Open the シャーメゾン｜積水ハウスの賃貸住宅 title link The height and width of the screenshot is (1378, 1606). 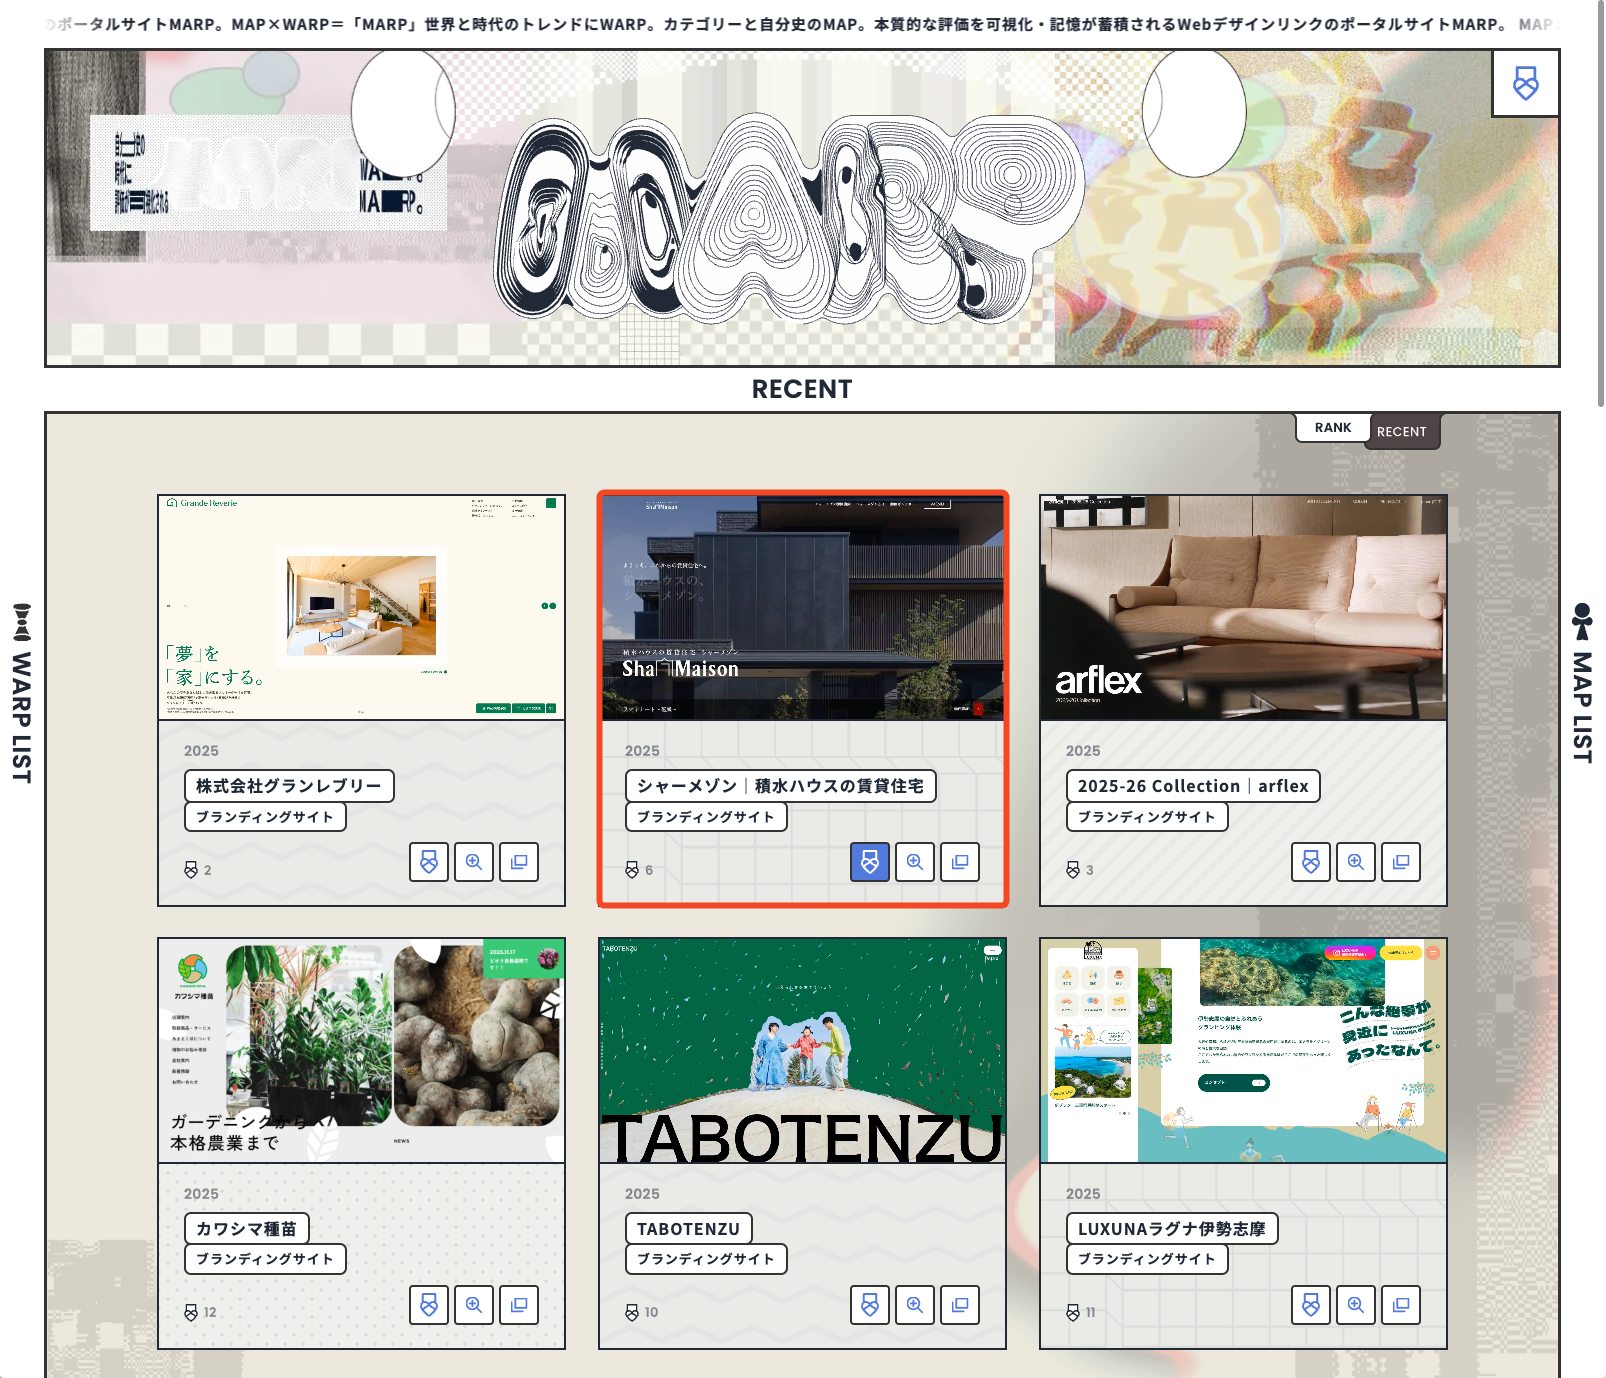781,786
